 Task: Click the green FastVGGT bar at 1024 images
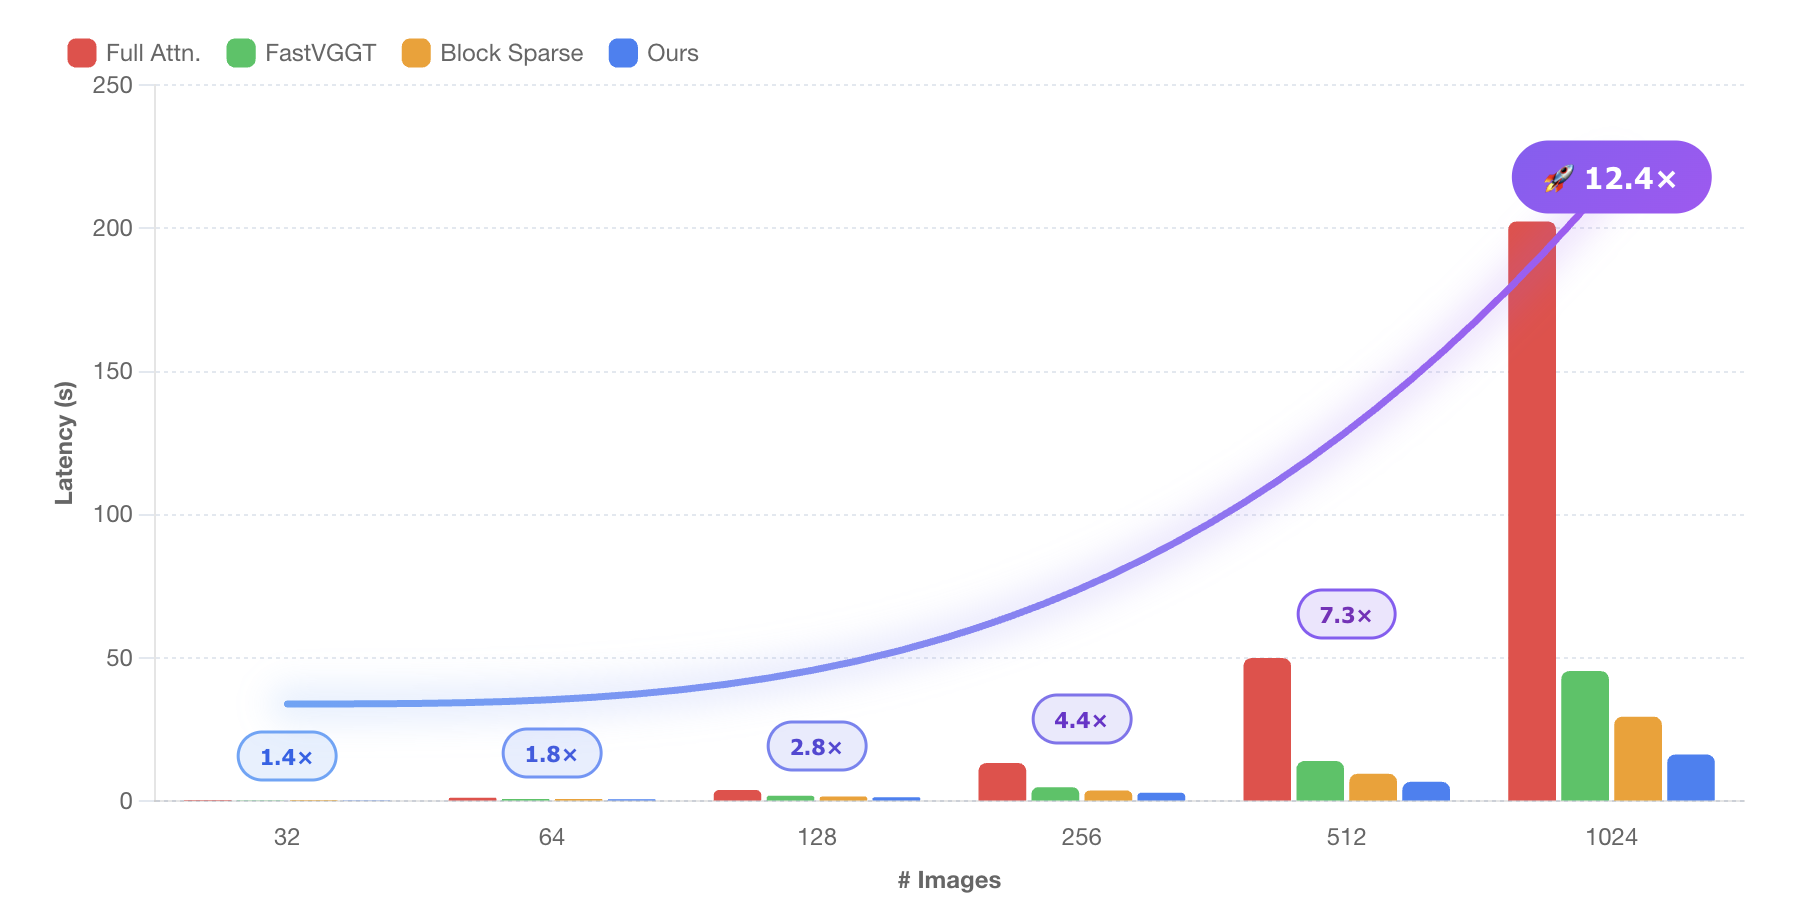[x=1584, y=736]
